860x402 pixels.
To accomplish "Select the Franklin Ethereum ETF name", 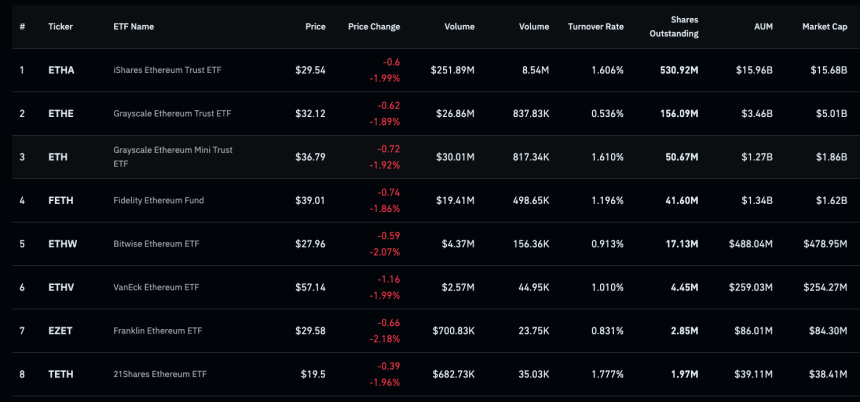I will 156,331.
